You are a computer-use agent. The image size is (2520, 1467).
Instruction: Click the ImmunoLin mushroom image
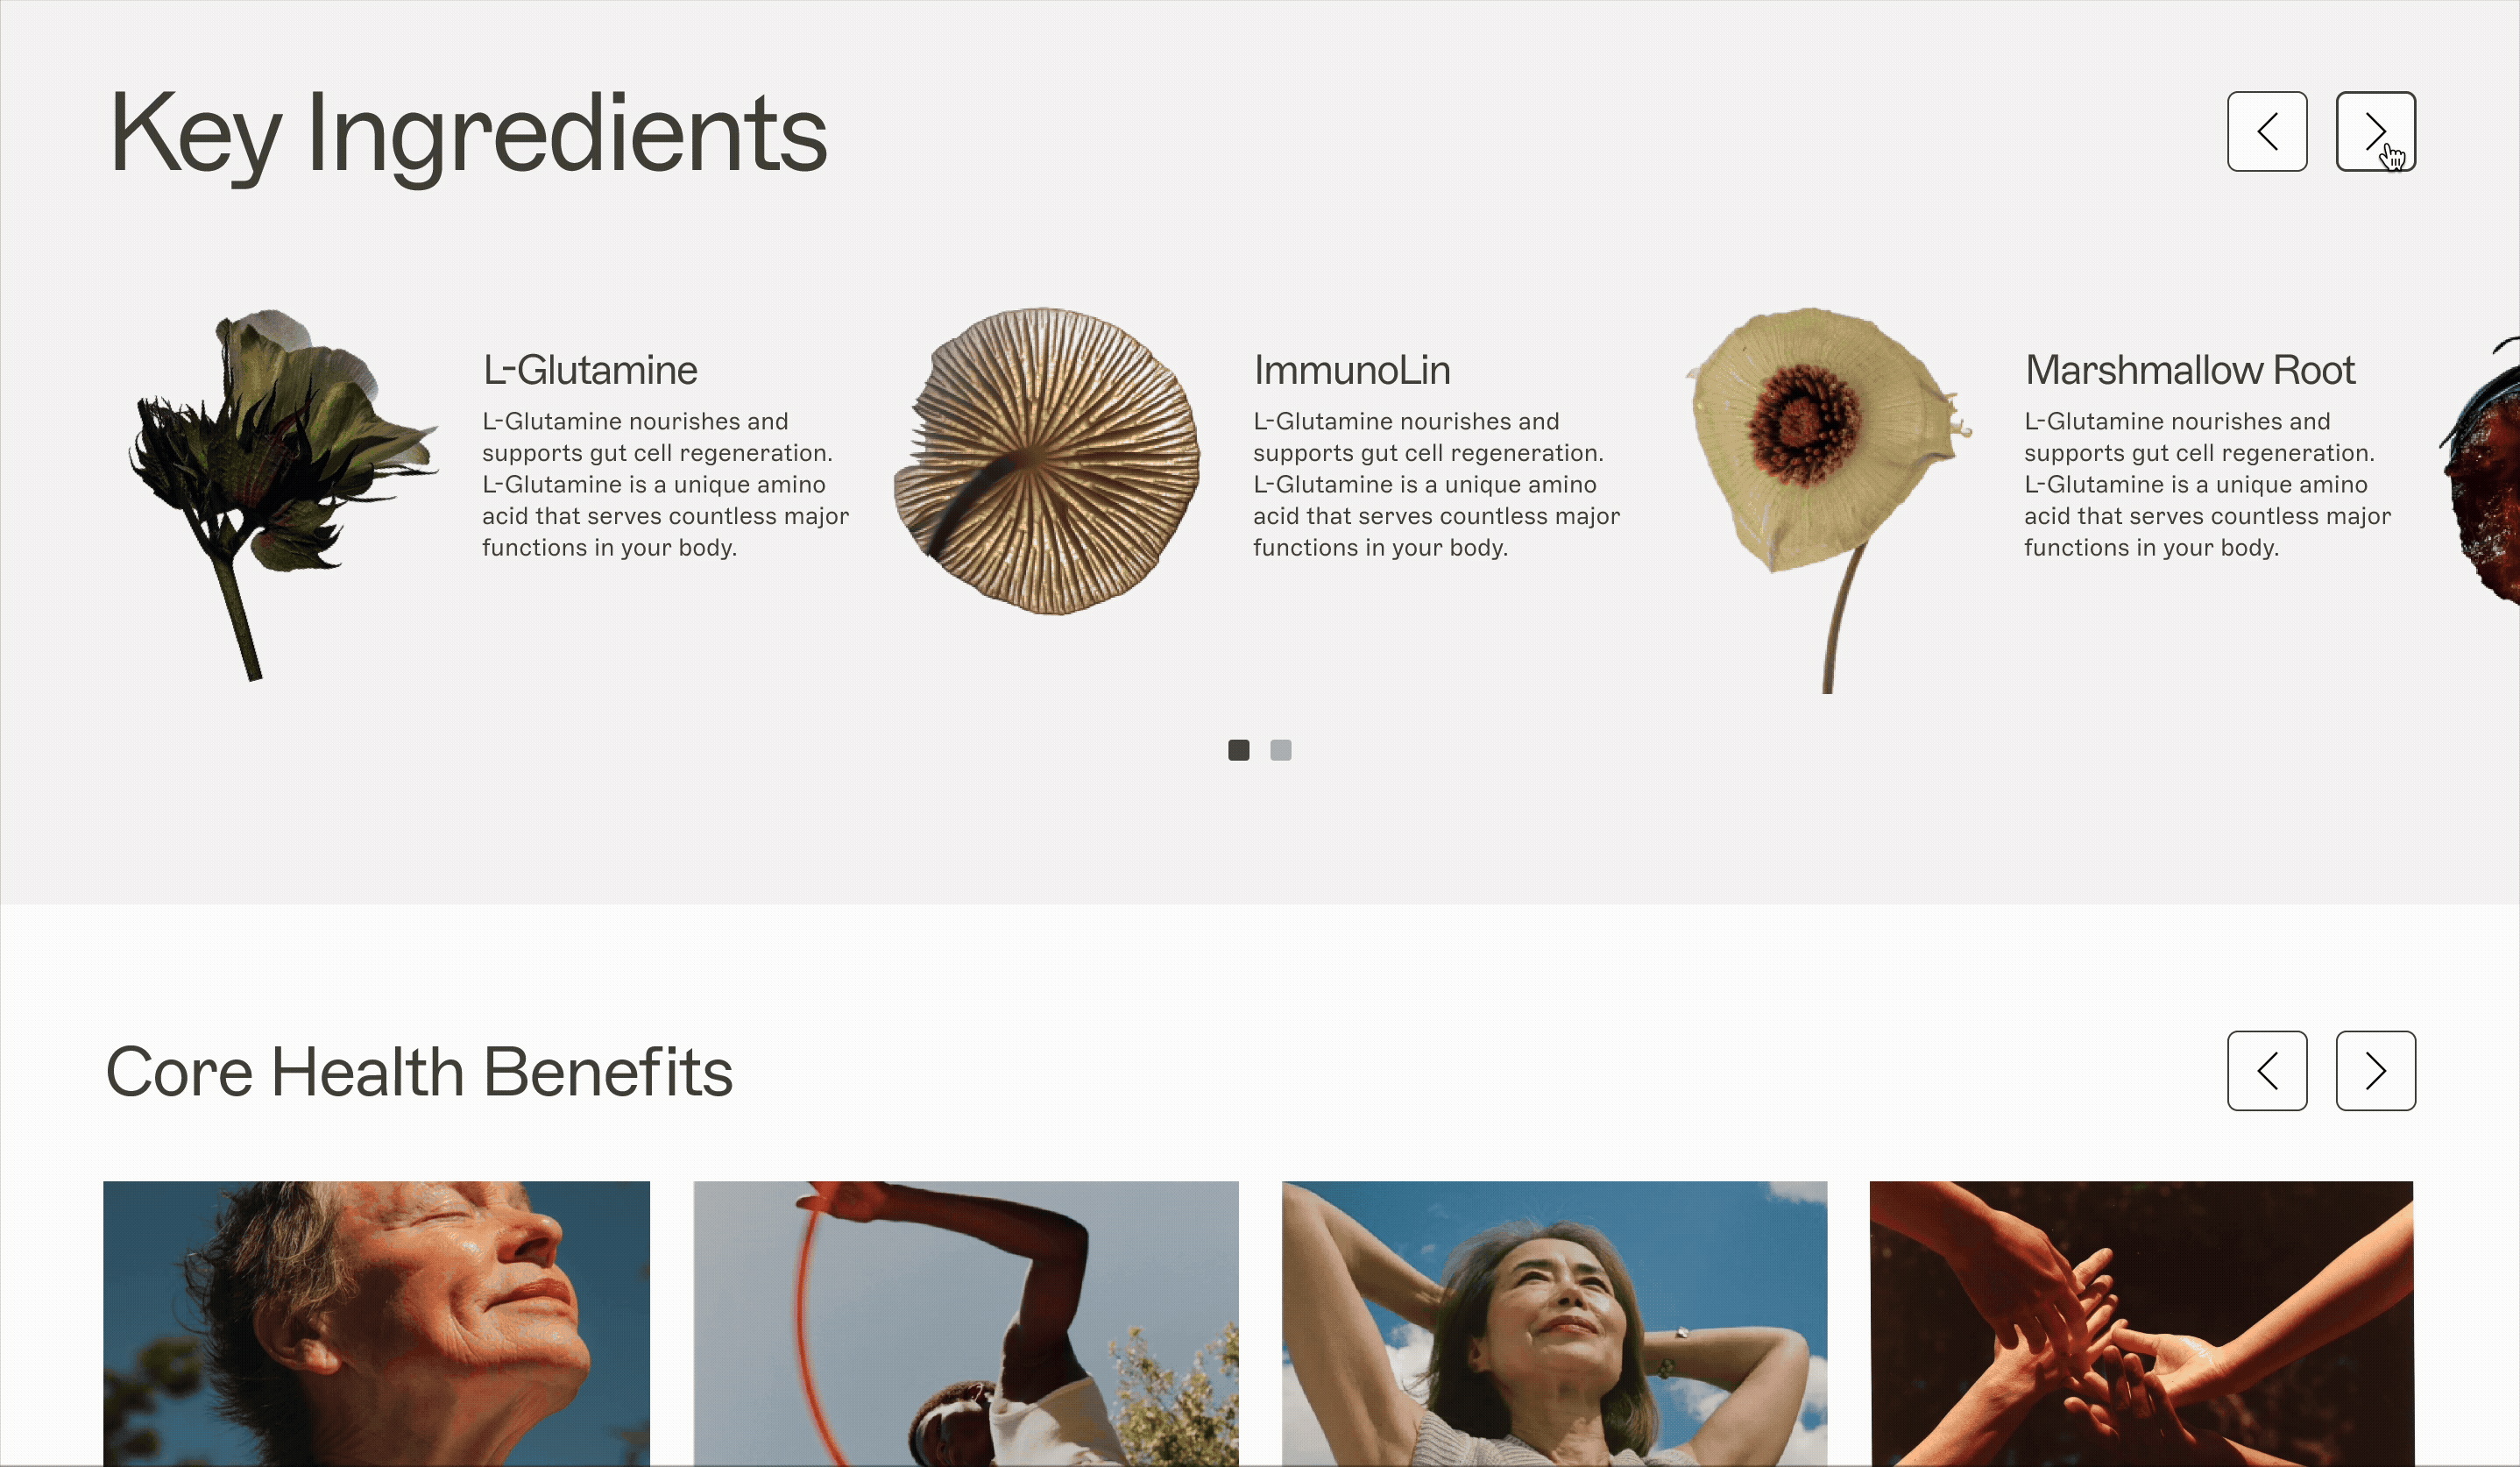[1046, 461]
